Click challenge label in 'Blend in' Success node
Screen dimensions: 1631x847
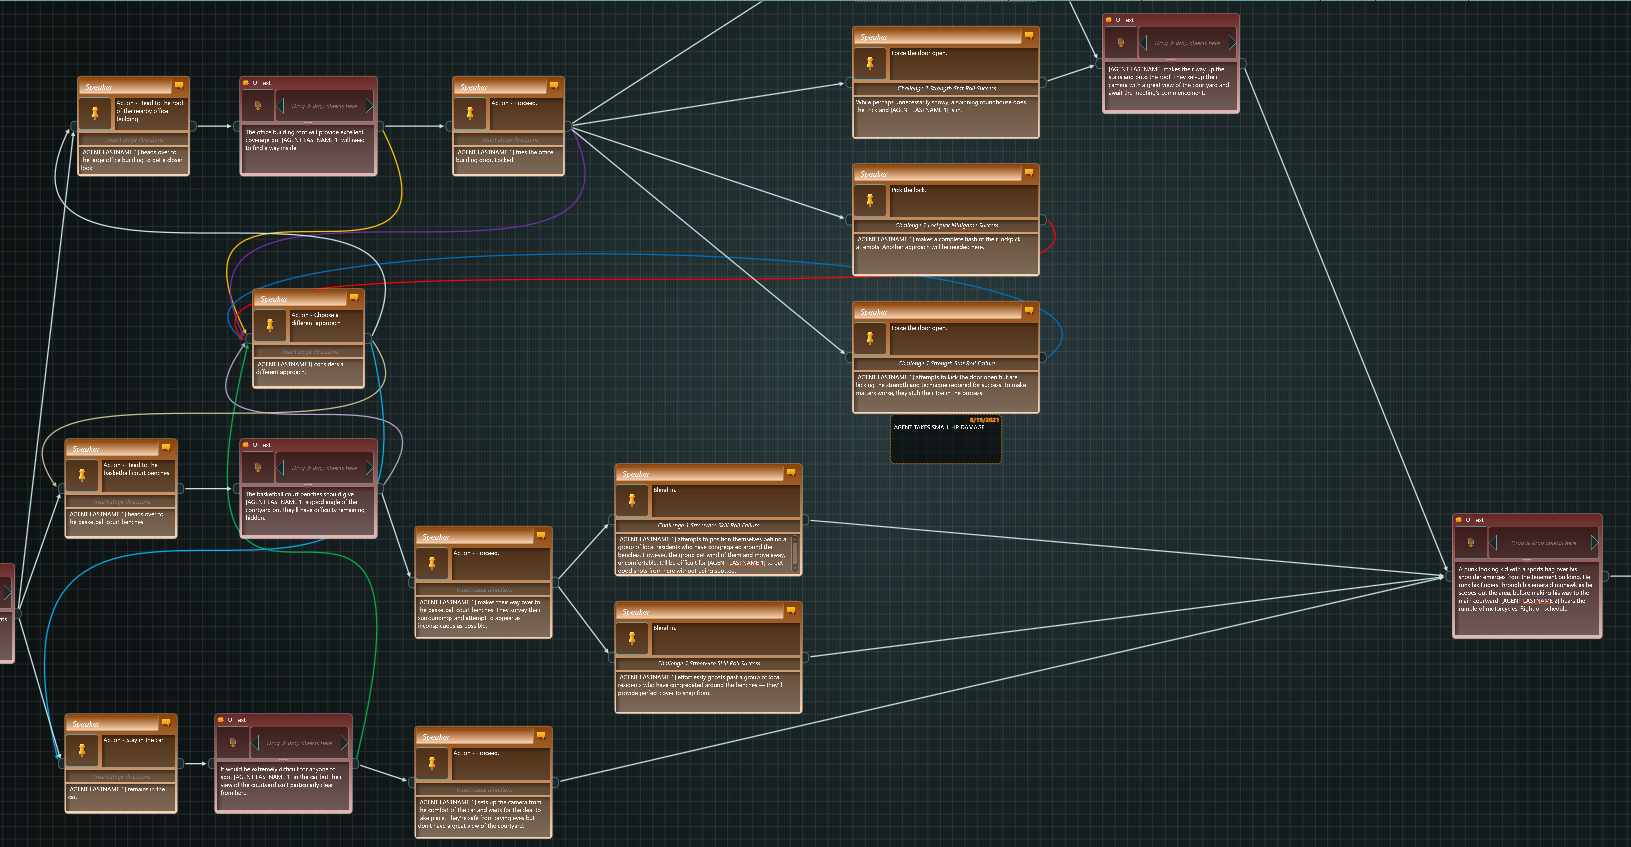click(709, 663)
